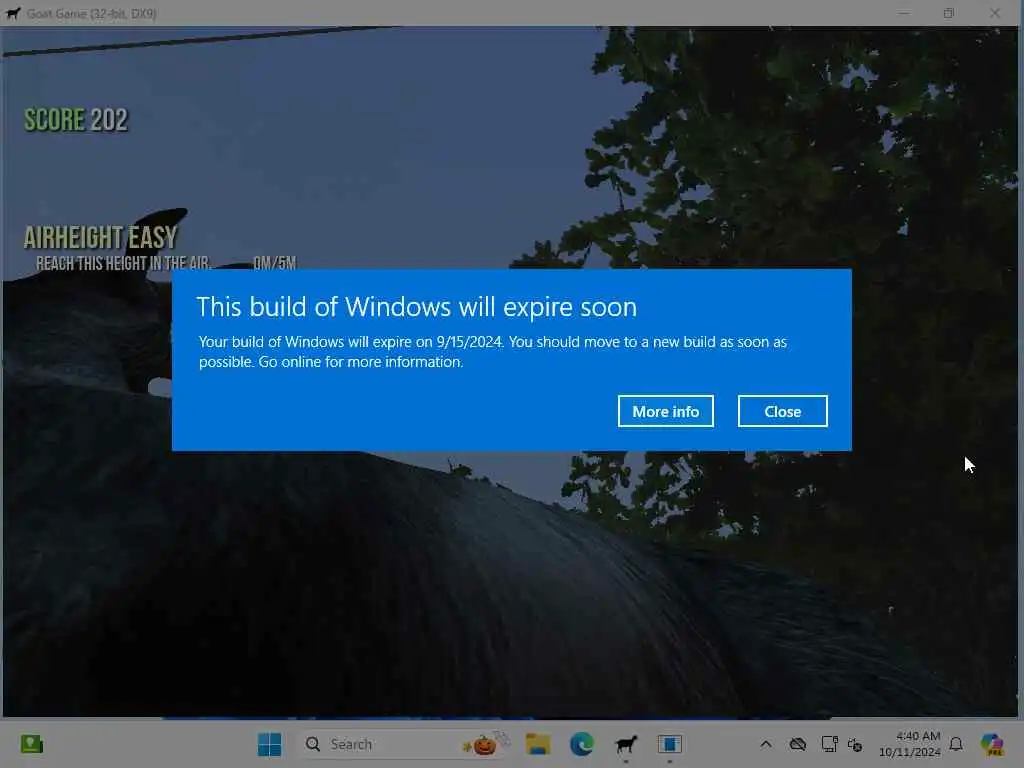Image resolution: width=1024 pixels, height=768 pixels.
Task: Click the SCORE 202 text
Action: tap(76, 120)
